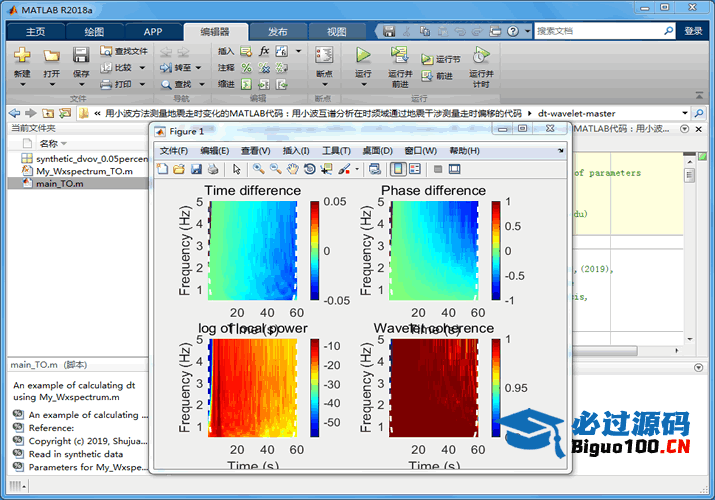Screen dimensions: 715x500
Task: Click the Hide Plot Tools icon
Action: tap(438, 169)
